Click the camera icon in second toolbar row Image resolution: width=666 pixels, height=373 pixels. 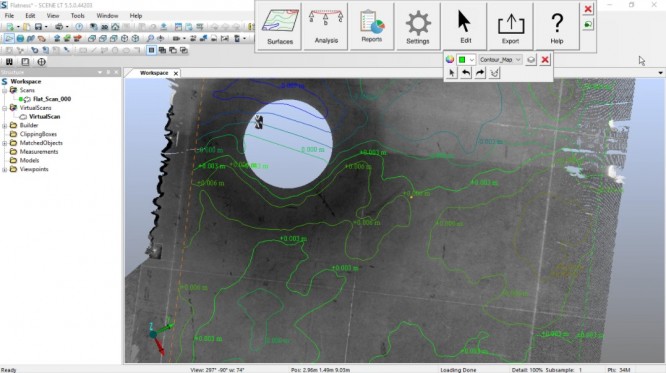click(176, 39)
